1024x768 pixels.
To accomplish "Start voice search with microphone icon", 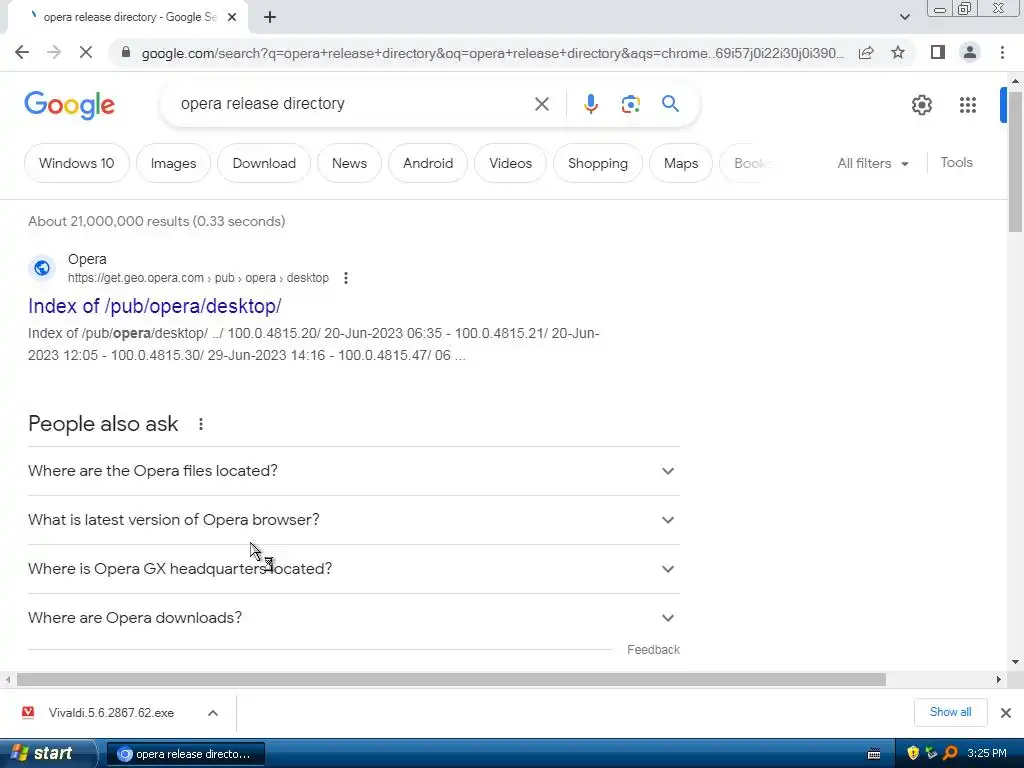I will [x=590, y=104].
